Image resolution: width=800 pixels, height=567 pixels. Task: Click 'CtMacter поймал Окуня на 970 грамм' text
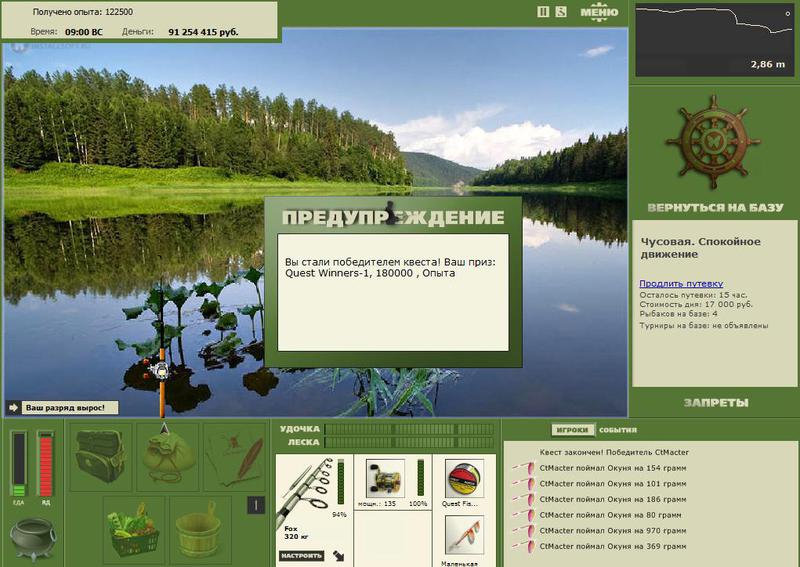(613, 531)
